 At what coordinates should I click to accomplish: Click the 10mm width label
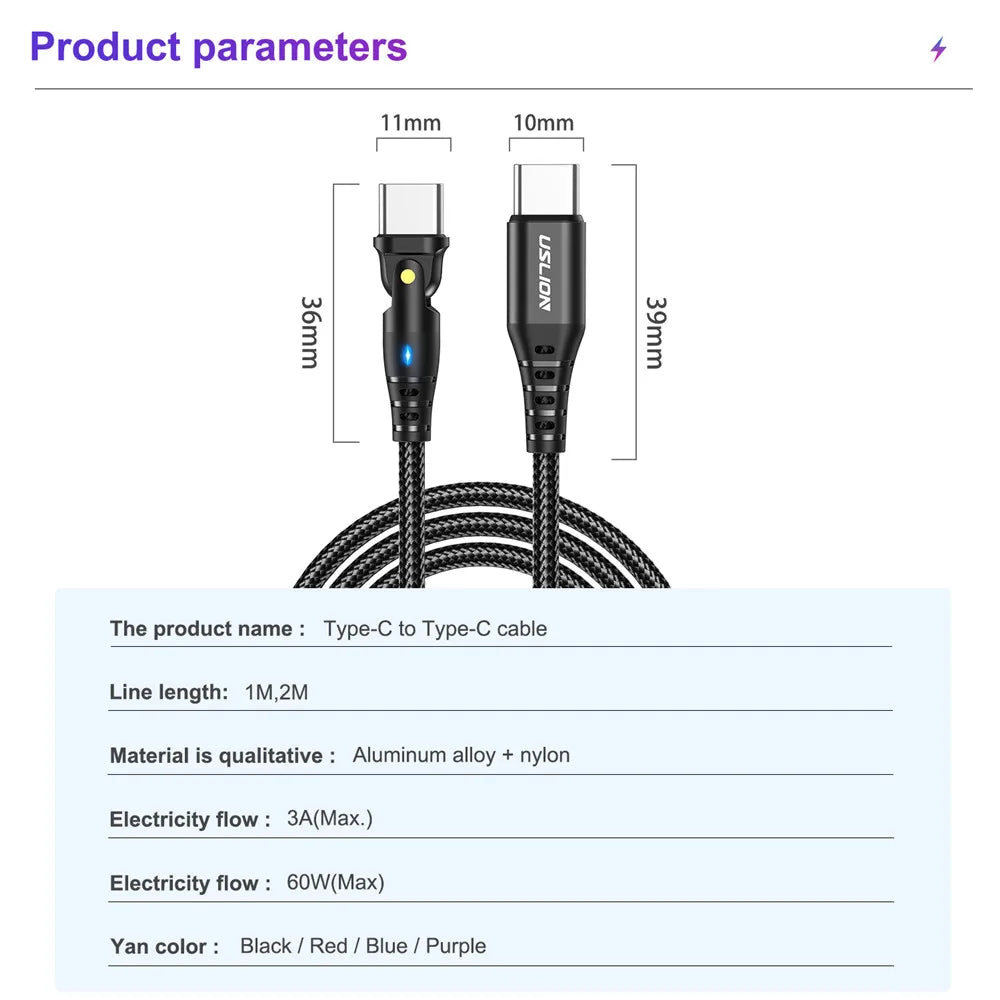544,122
